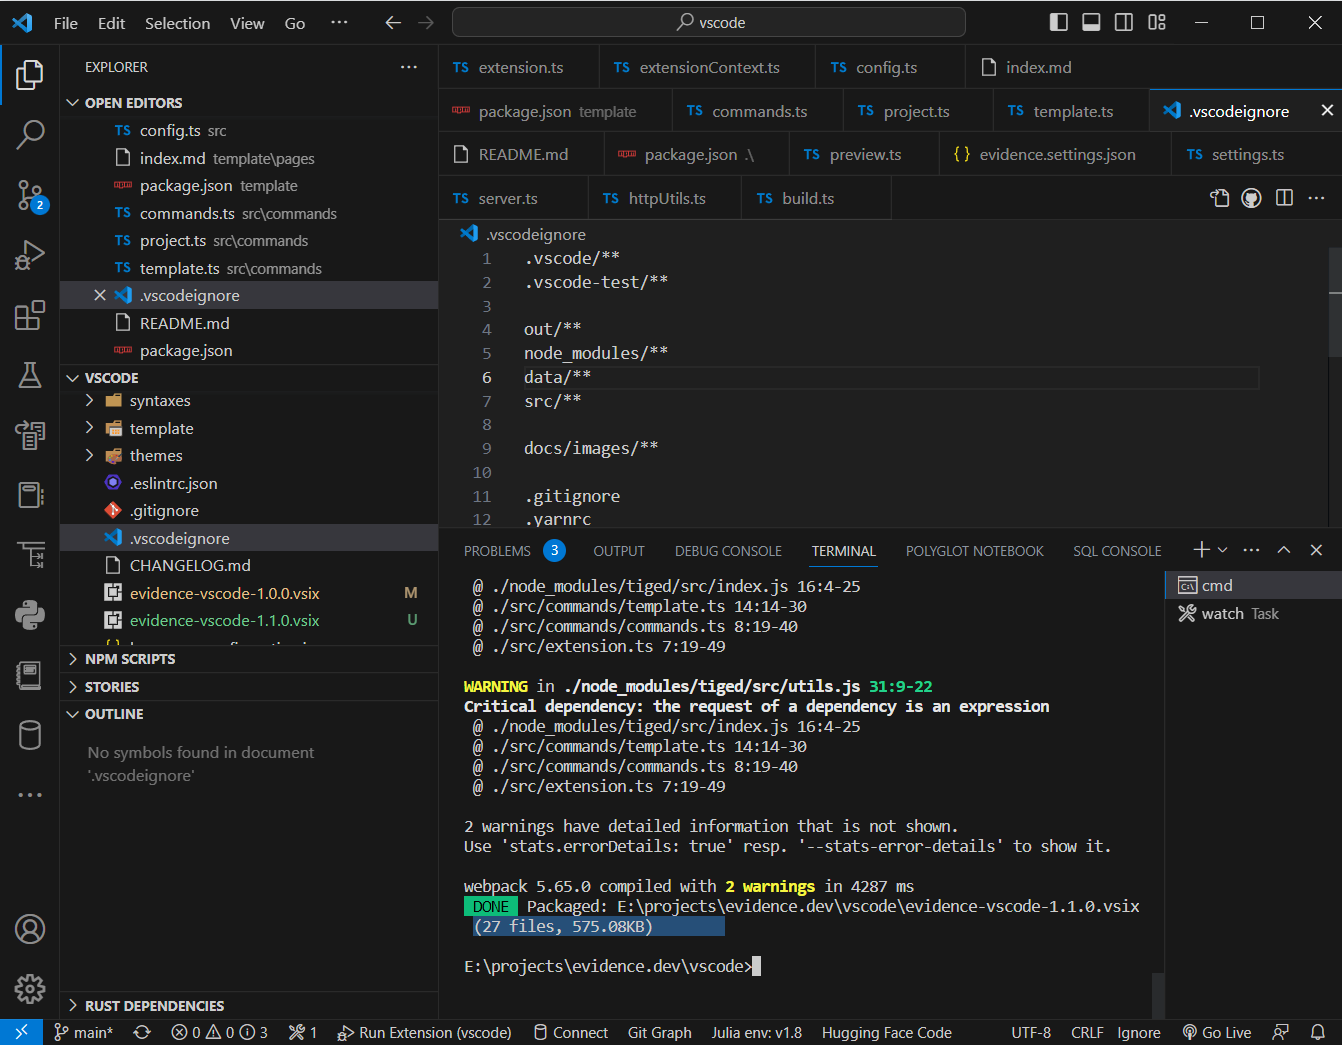Click the command search box at the top
Image resolution: width=1342 pixels, height=1045 pixels.
tap(711, 22)
